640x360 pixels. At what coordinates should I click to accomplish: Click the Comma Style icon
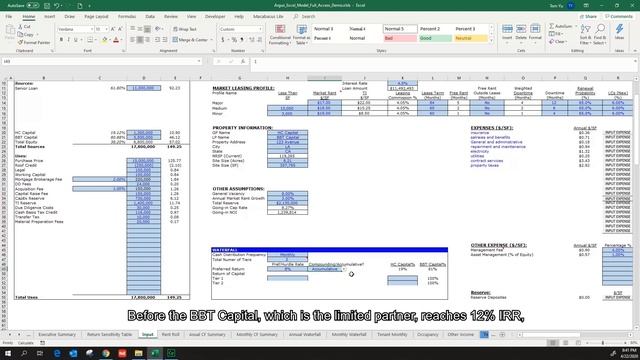242,40
